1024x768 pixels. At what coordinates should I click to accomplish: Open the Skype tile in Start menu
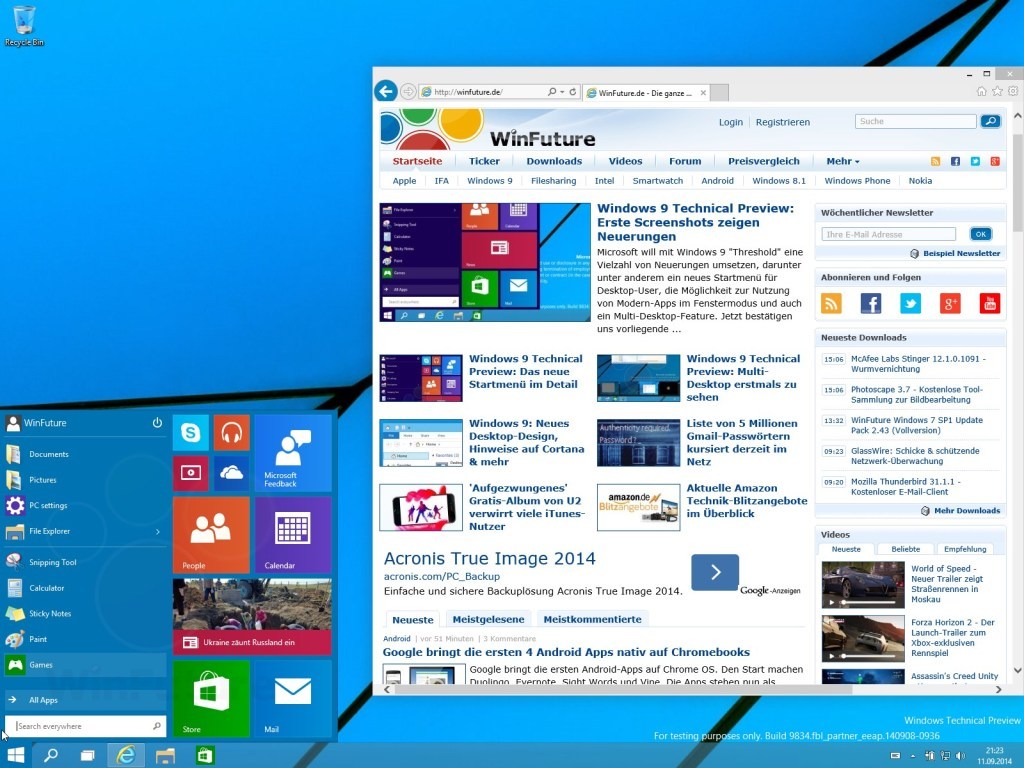[190, 433]
